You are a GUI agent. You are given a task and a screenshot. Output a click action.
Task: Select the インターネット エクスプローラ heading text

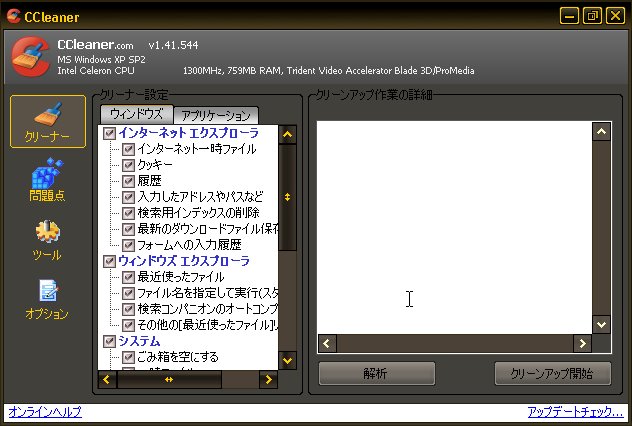click(188, 133)
